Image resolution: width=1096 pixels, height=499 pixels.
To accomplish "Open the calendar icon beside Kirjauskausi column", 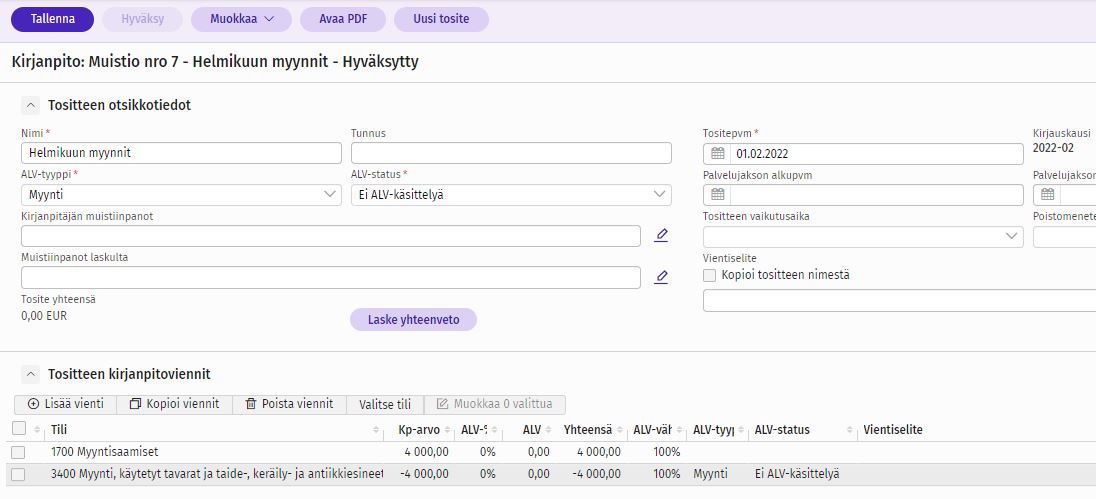I will [1047, 195].
